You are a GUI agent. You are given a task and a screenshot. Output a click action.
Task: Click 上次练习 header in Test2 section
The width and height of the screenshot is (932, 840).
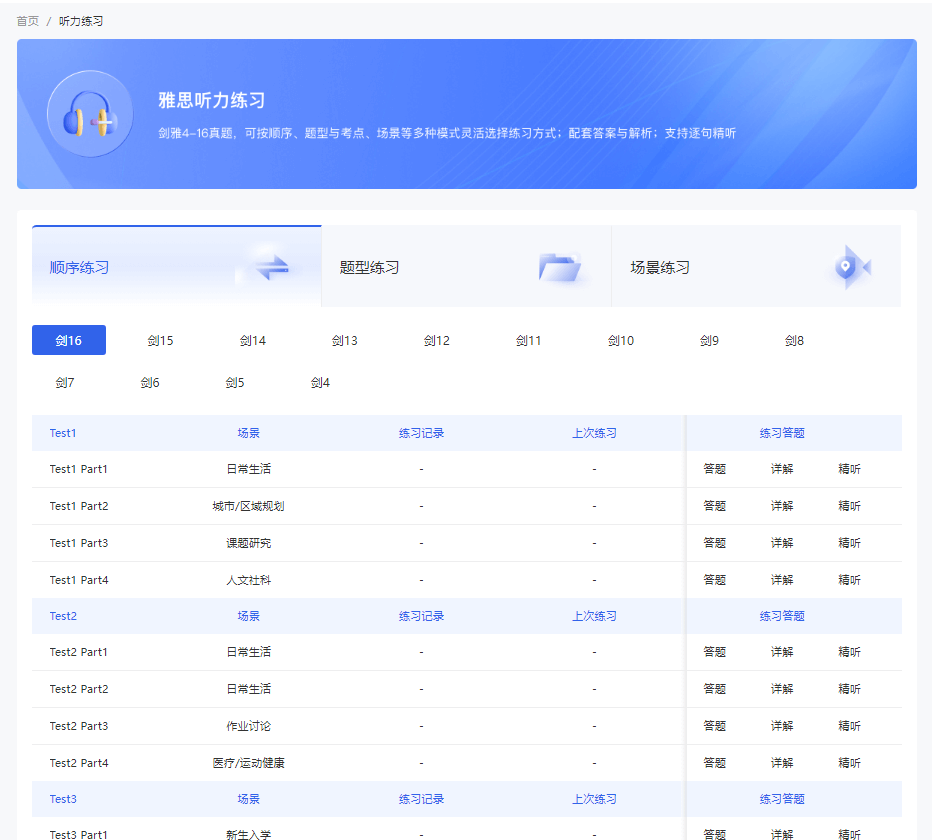click(594, 616)
